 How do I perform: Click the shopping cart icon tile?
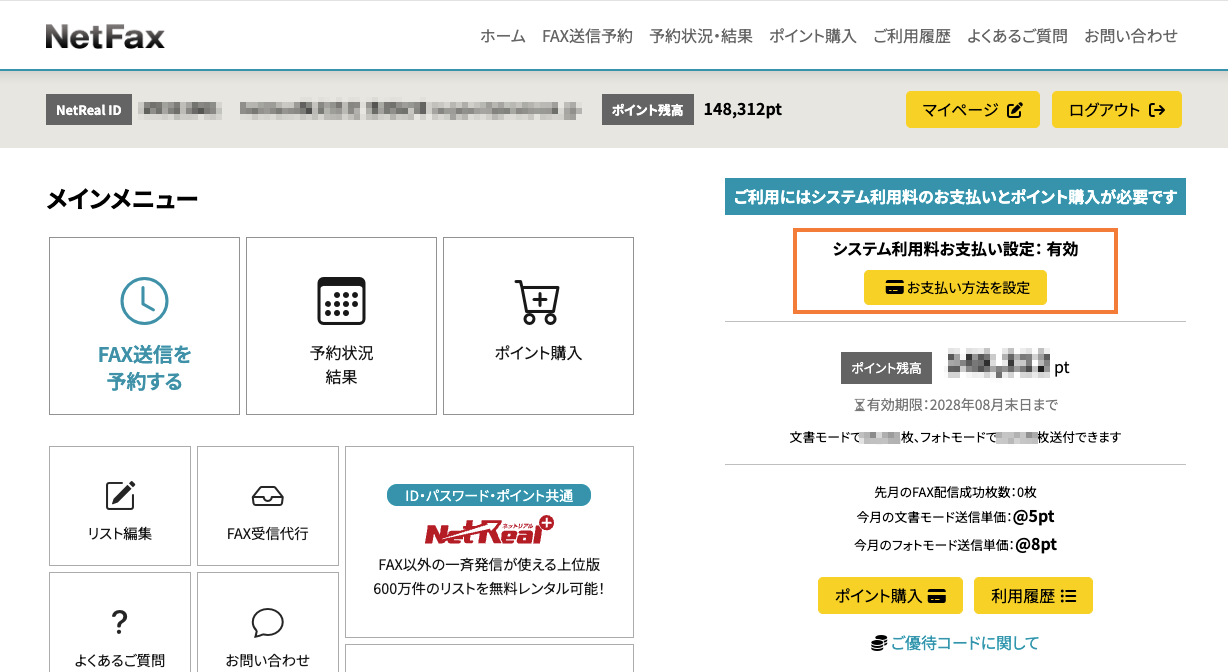[538, 325]
